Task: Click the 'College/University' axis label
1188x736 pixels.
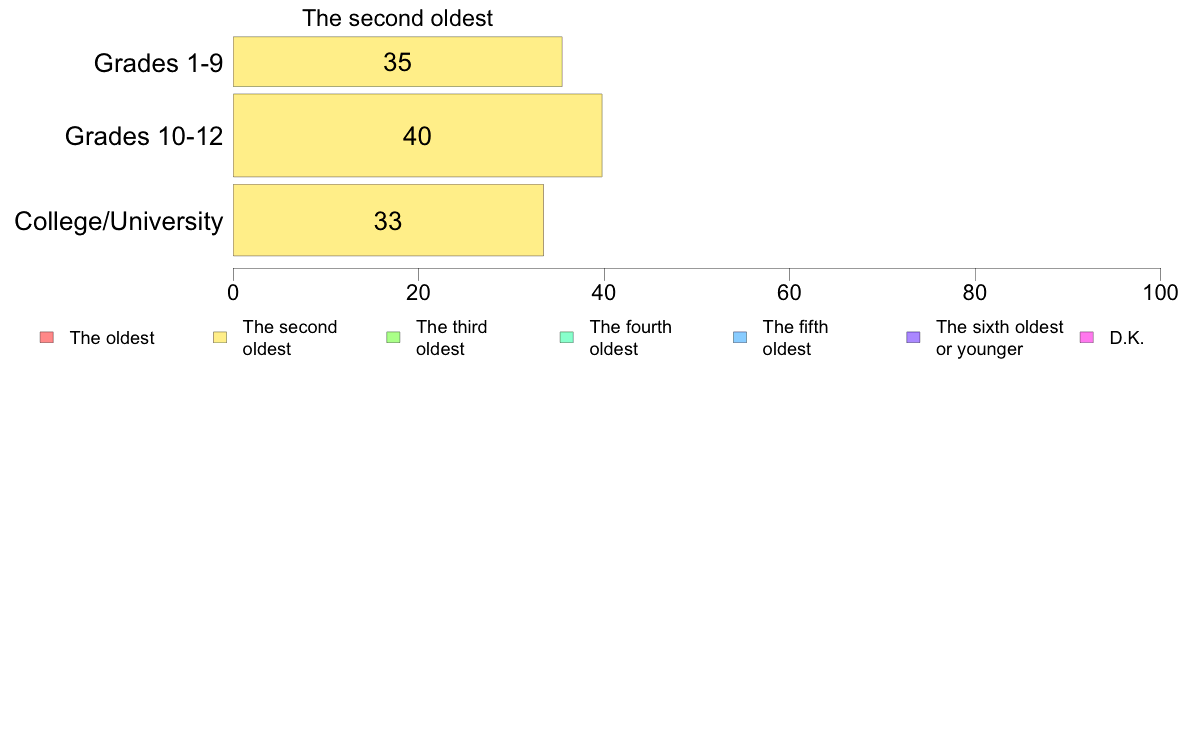Action: (x=119, y=221)
